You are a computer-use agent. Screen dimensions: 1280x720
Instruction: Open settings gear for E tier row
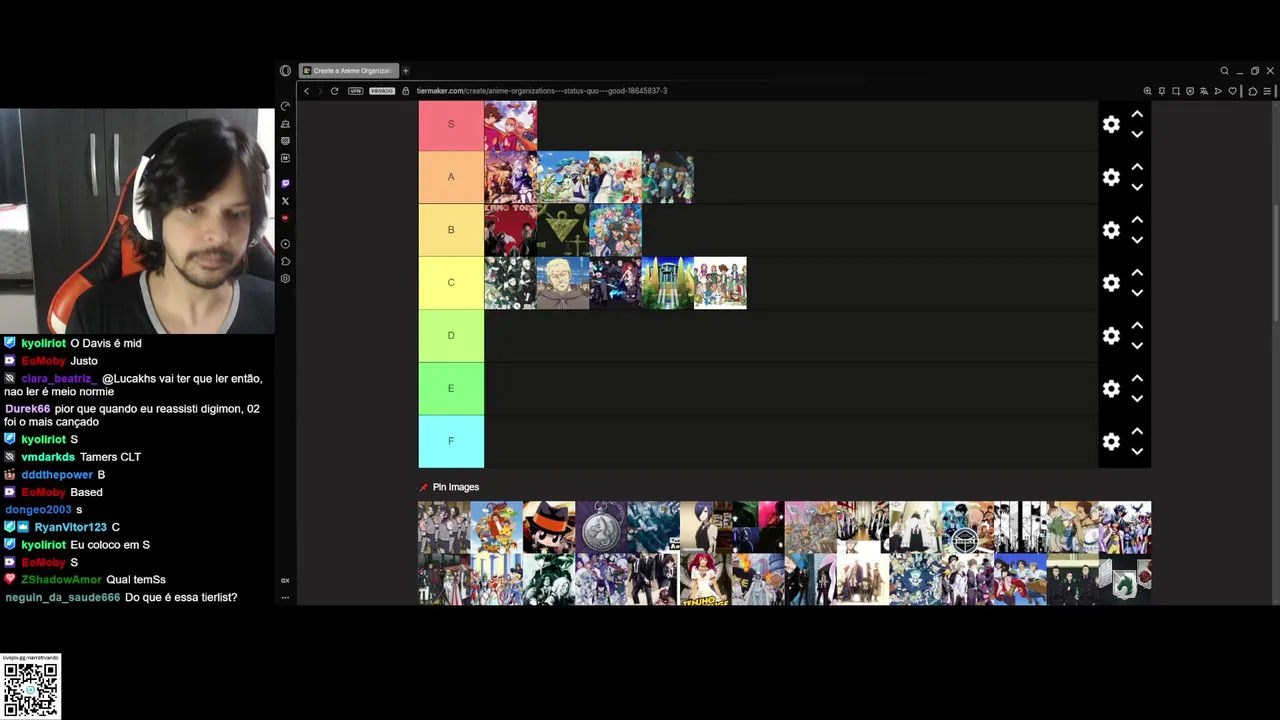point(1111,388)
